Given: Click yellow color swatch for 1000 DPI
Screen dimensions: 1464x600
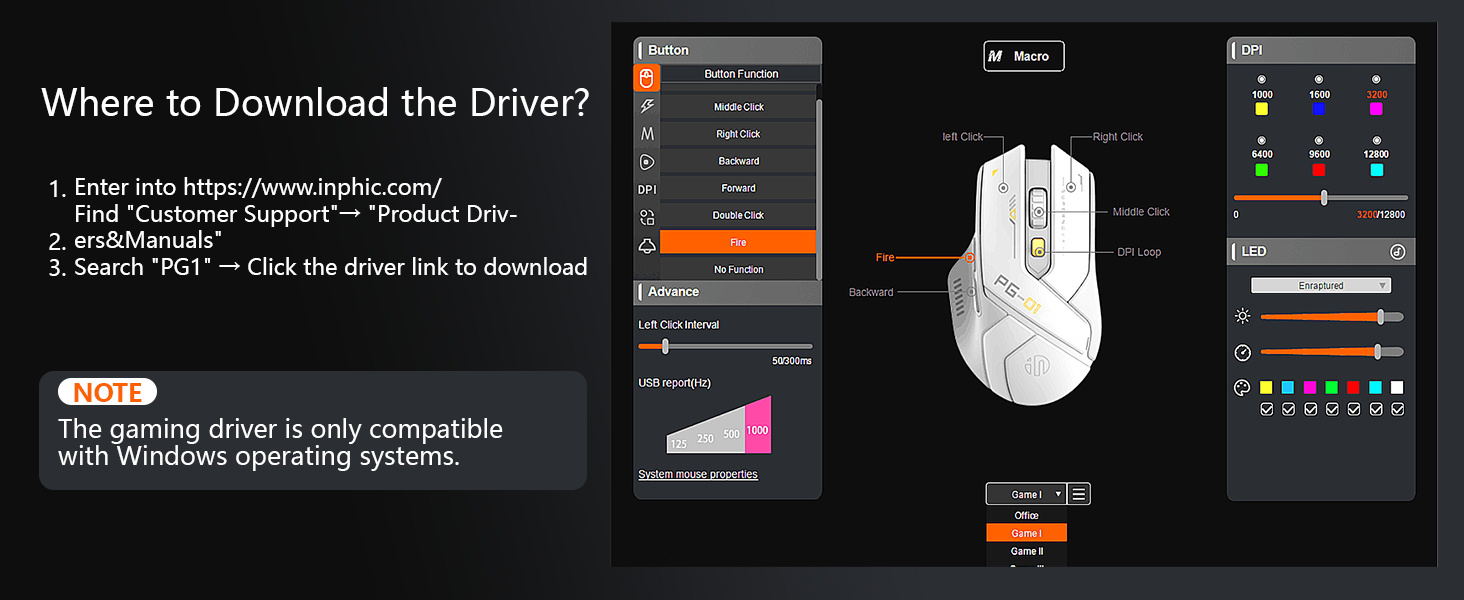Looking at the screenshot, I should [1262, 109].
